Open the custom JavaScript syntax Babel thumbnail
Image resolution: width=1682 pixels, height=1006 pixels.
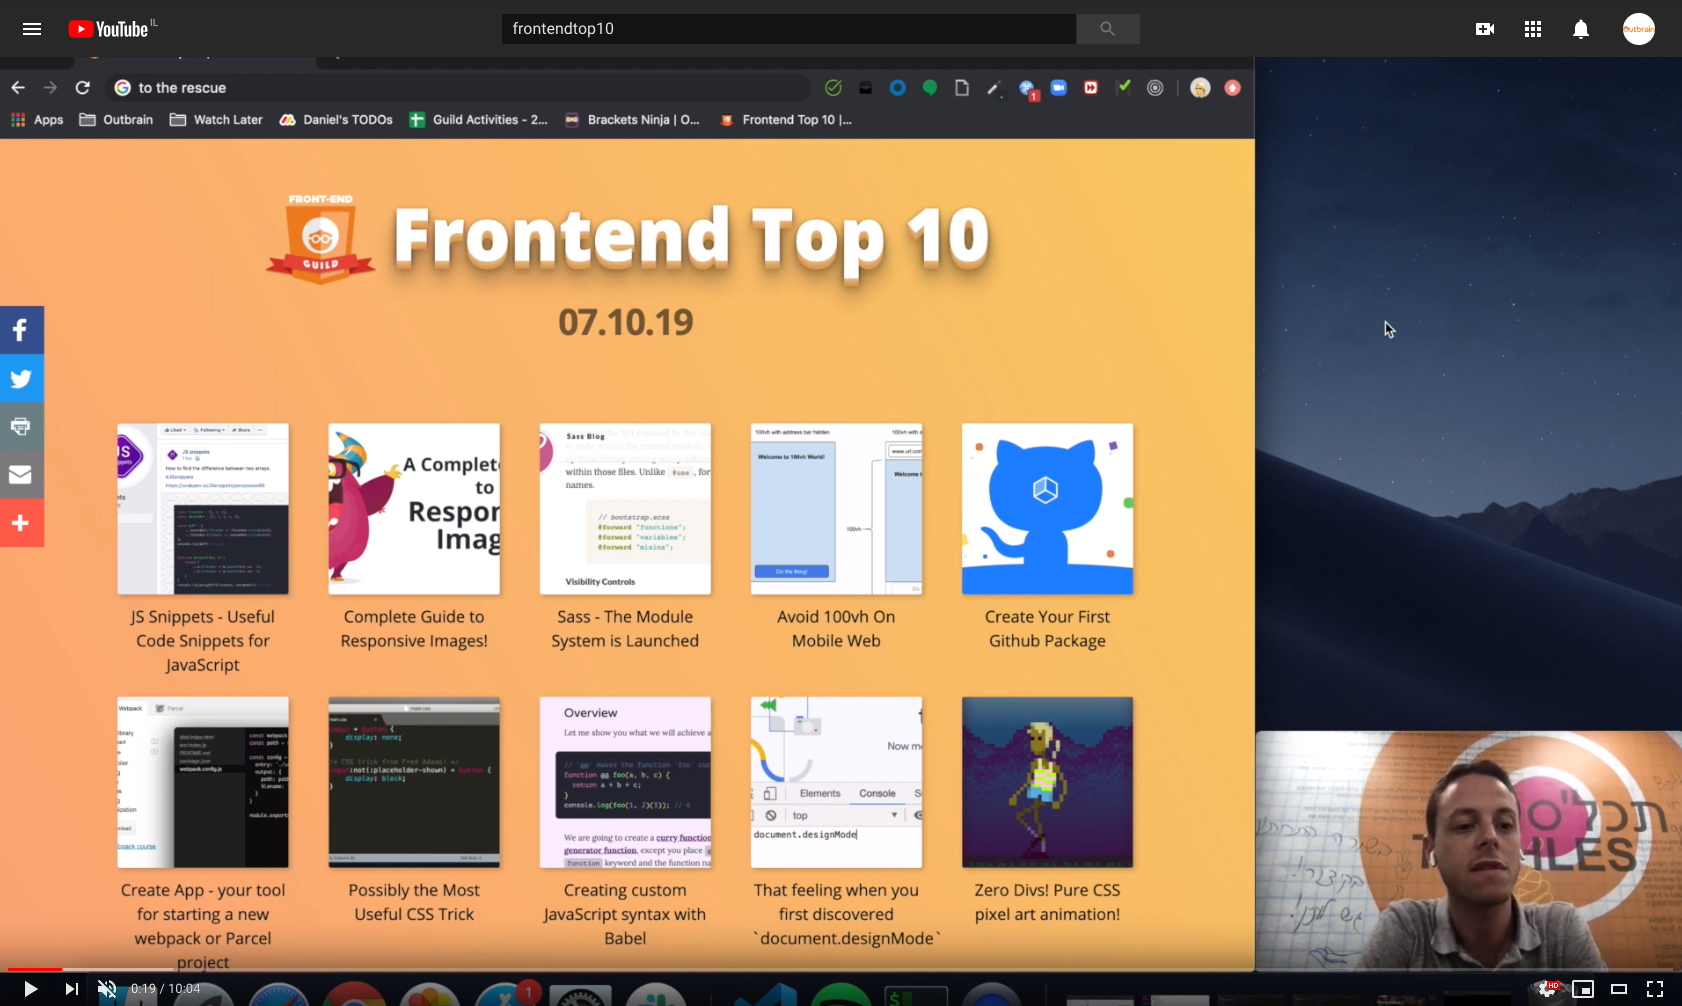point(625,782)
